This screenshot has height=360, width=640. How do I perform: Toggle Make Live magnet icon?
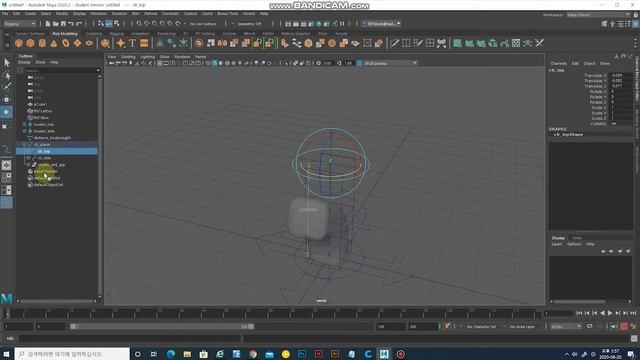point(178,24)
